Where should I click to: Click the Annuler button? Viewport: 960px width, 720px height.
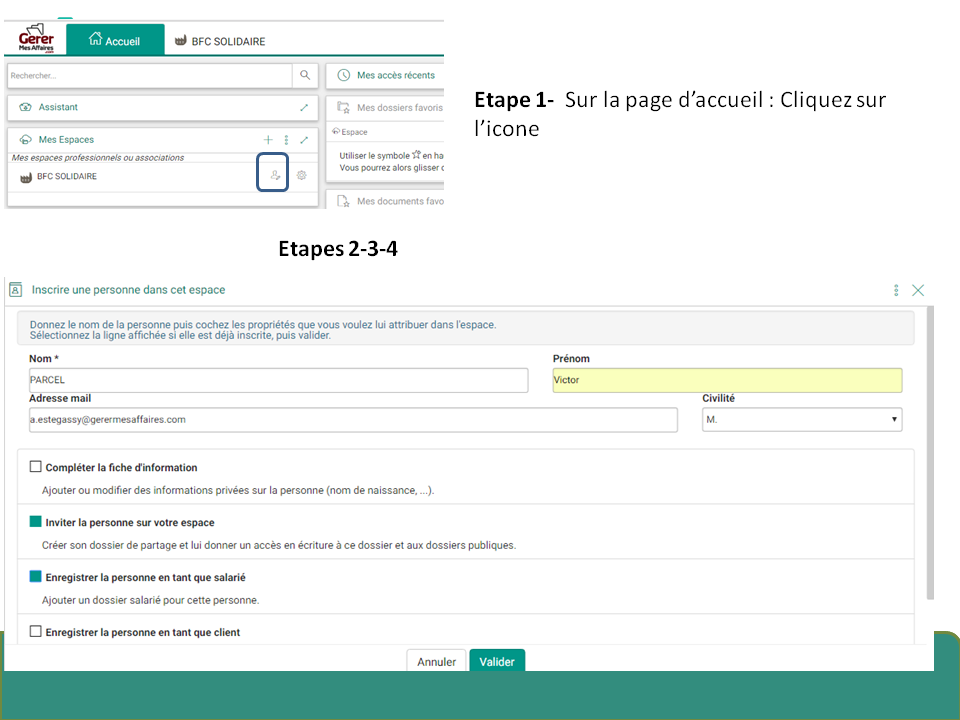click(437, 661)
